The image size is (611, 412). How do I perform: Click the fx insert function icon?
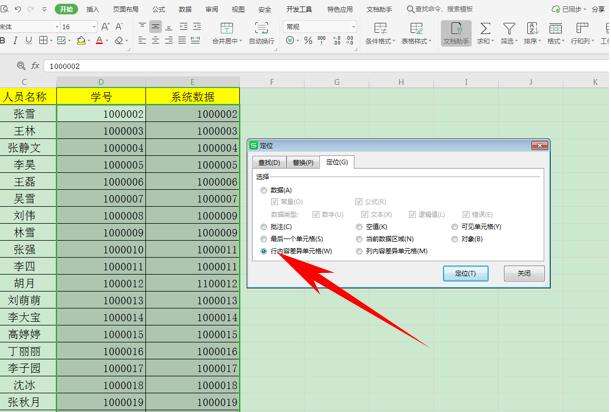tap(35, 66)
